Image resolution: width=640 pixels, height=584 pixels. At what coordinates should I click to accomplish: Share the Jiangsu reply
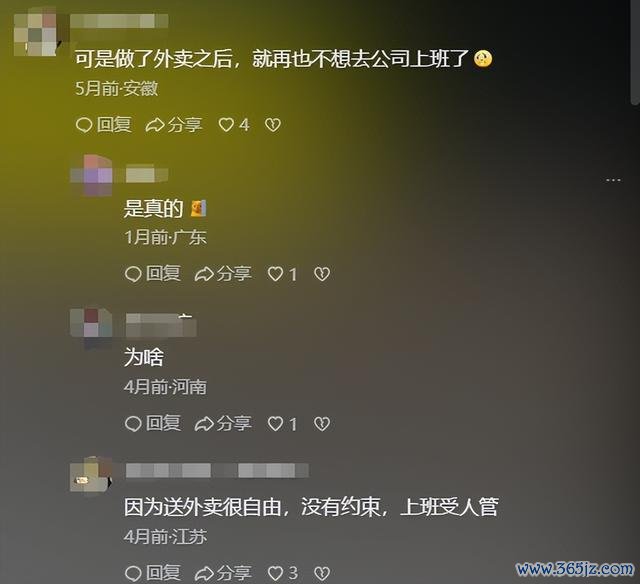coord(223,573)
